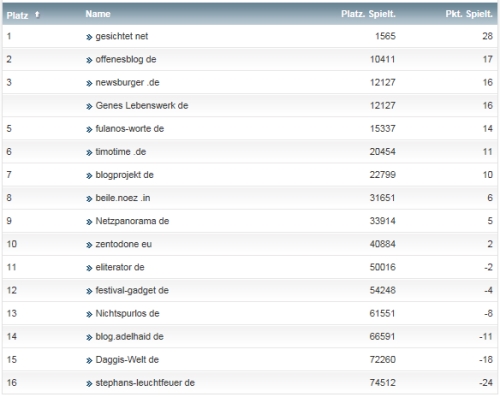Screen dimensions: 500x397
Task: Click the arrow icon before fulanos-worte de
Action: click(x=89, y=129)
